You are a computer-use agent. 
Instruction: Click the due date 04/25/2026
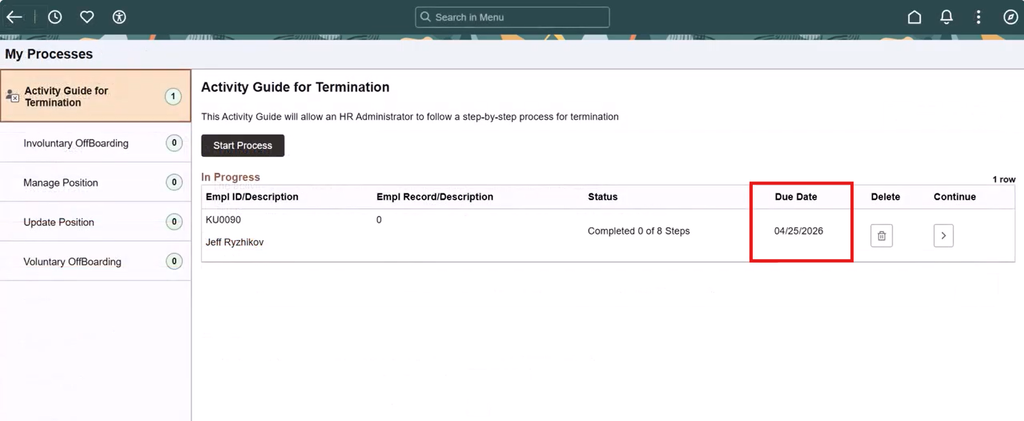799,231
